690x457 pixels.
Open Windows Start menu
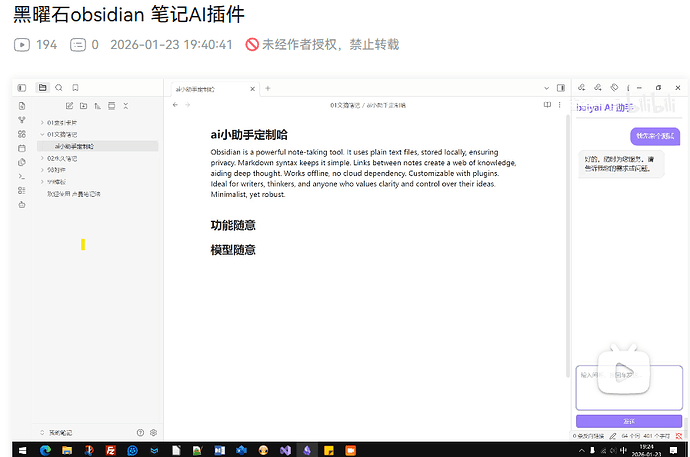22,450
